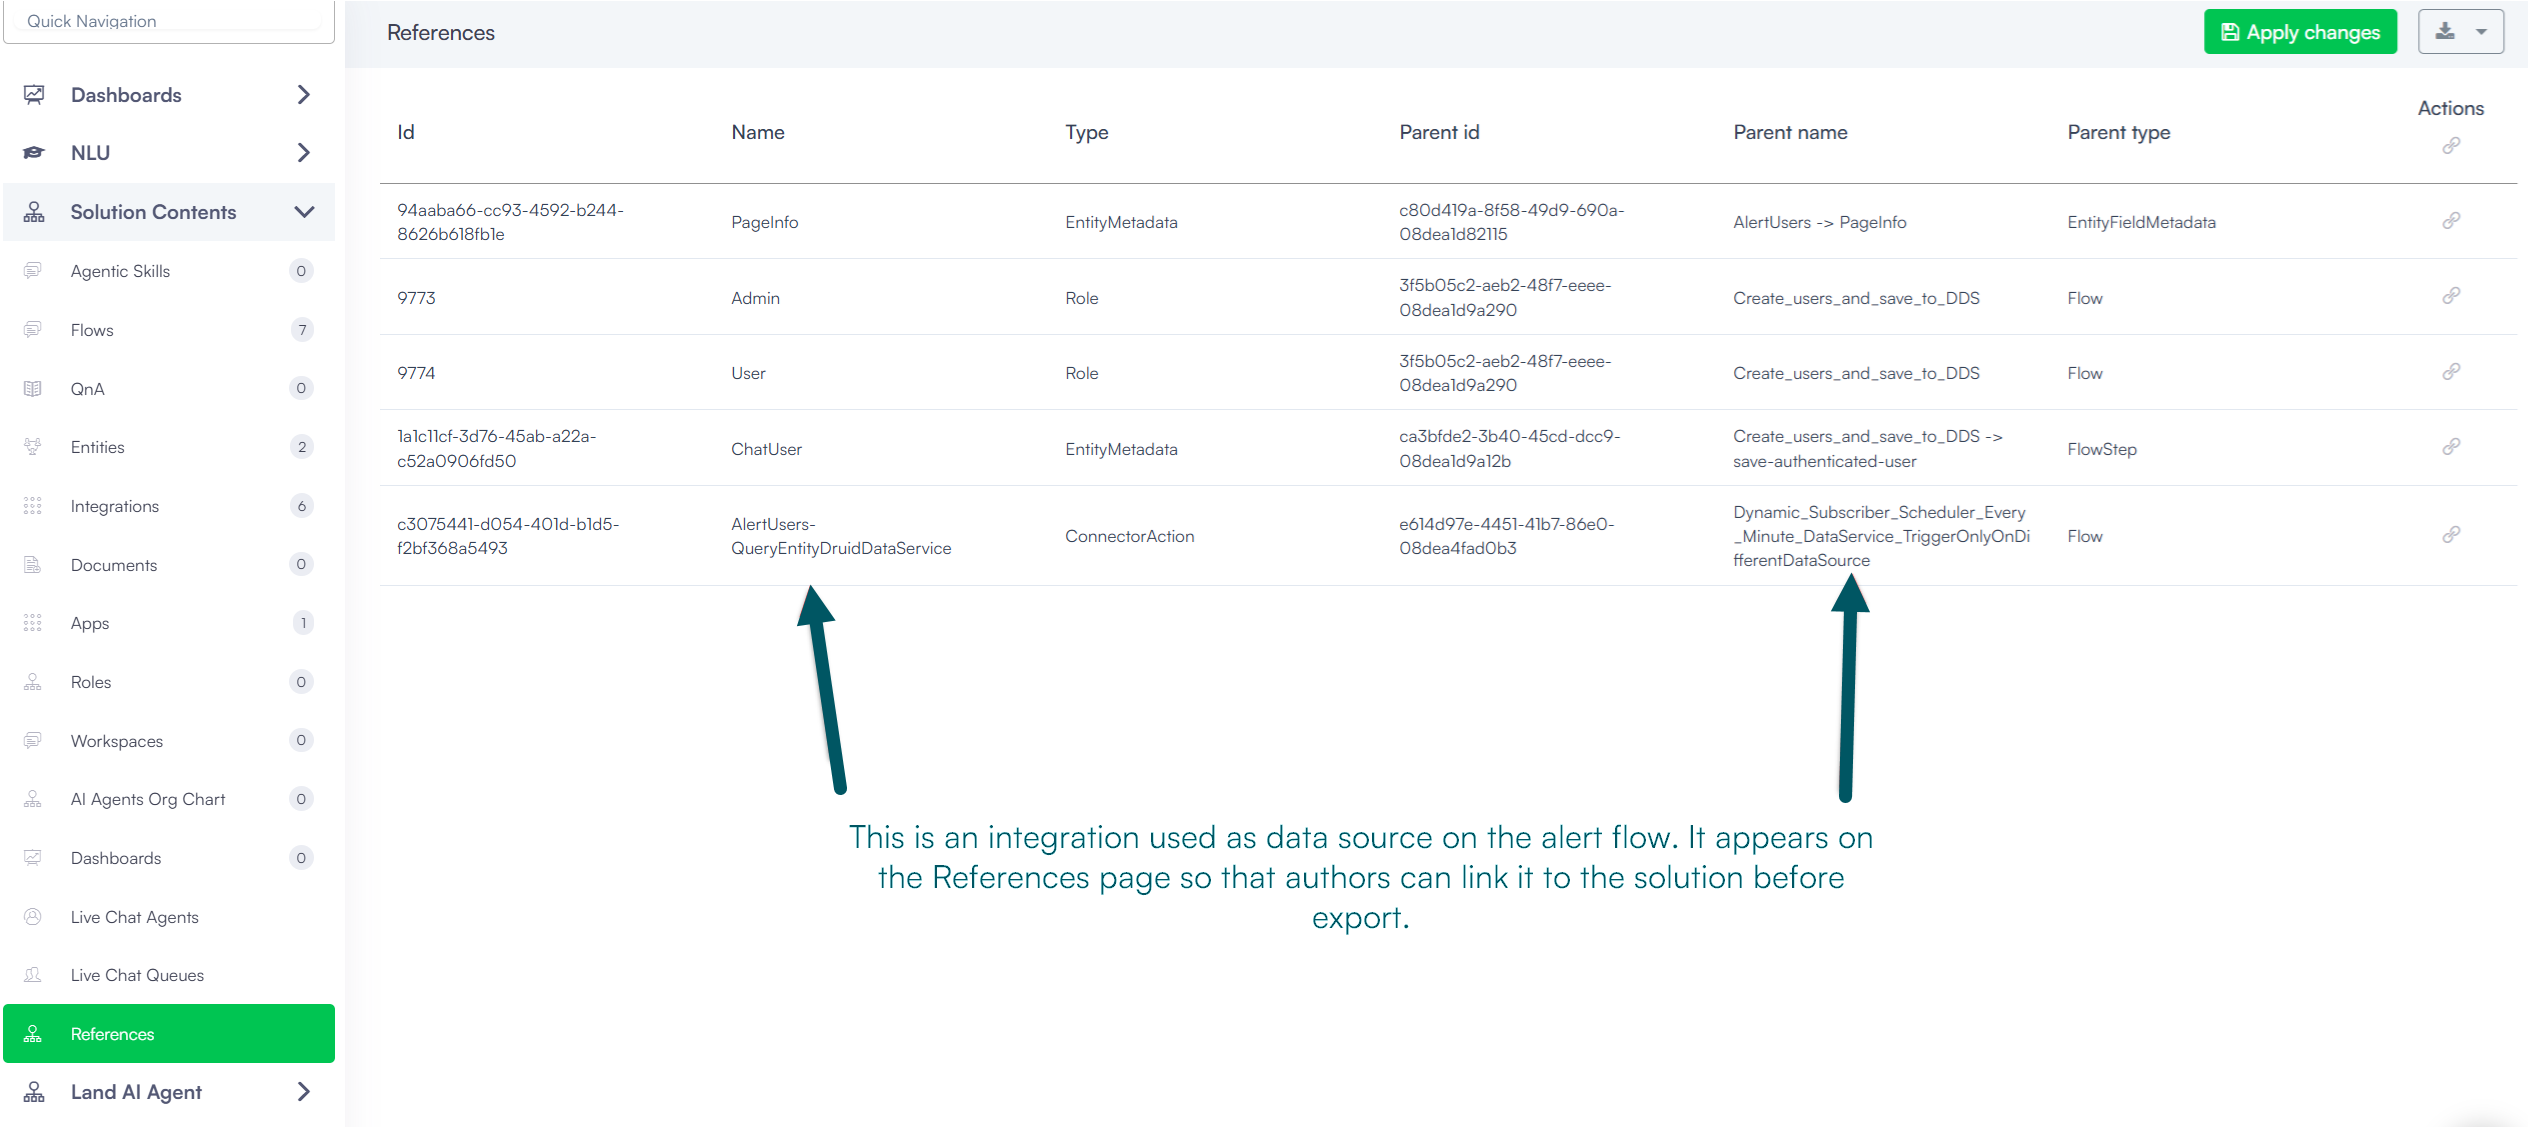Click the Live Chat Agents person icon

click(33, 917)
